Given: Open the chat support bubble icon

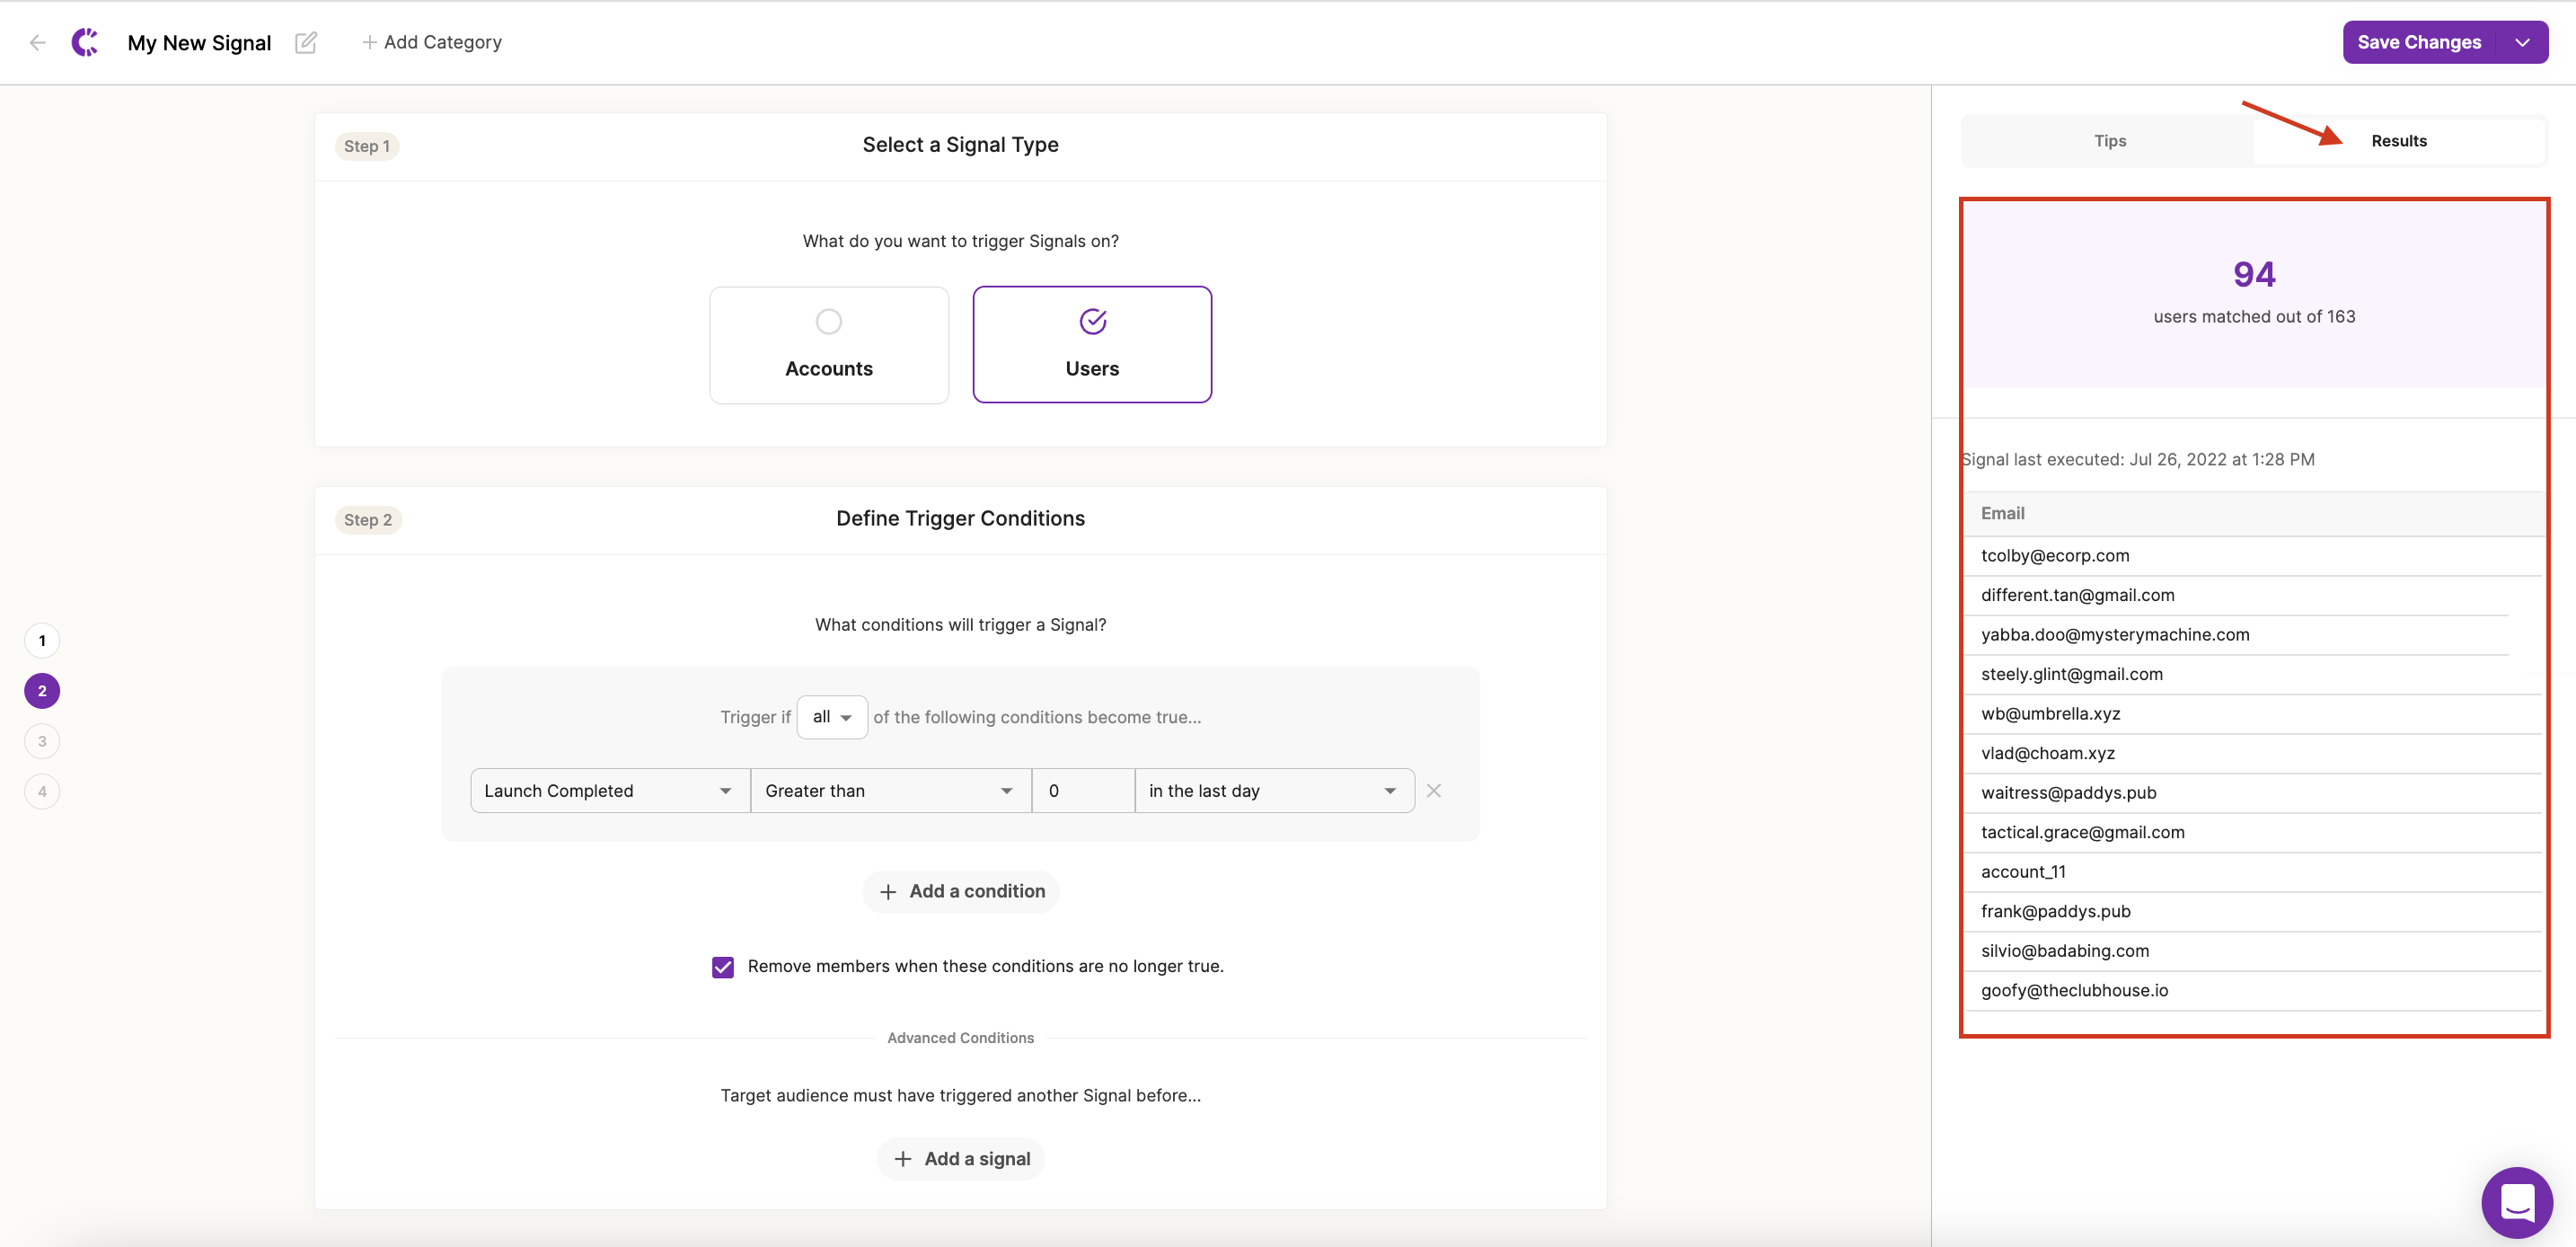Looking at the screenshot, I should (x=2516, y=1201).
